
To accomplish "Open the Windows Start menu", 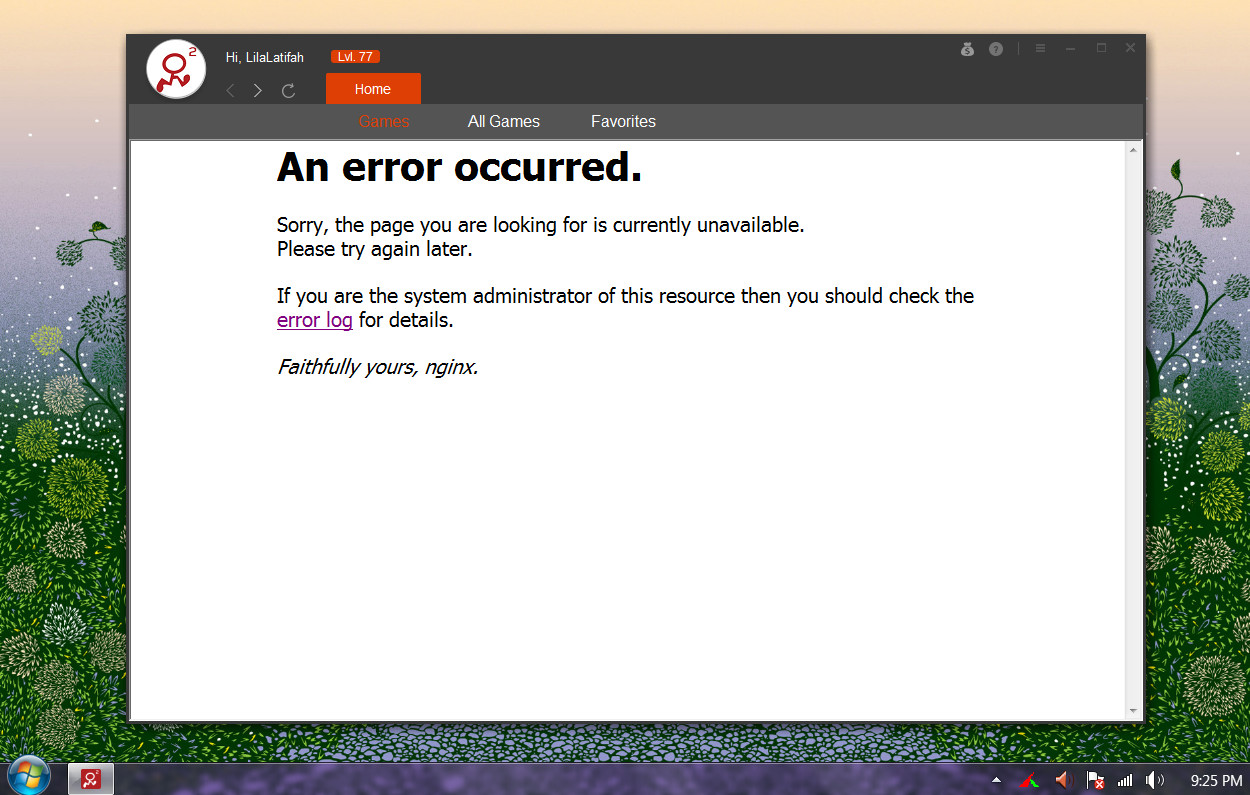I will [x=29, y=777].
